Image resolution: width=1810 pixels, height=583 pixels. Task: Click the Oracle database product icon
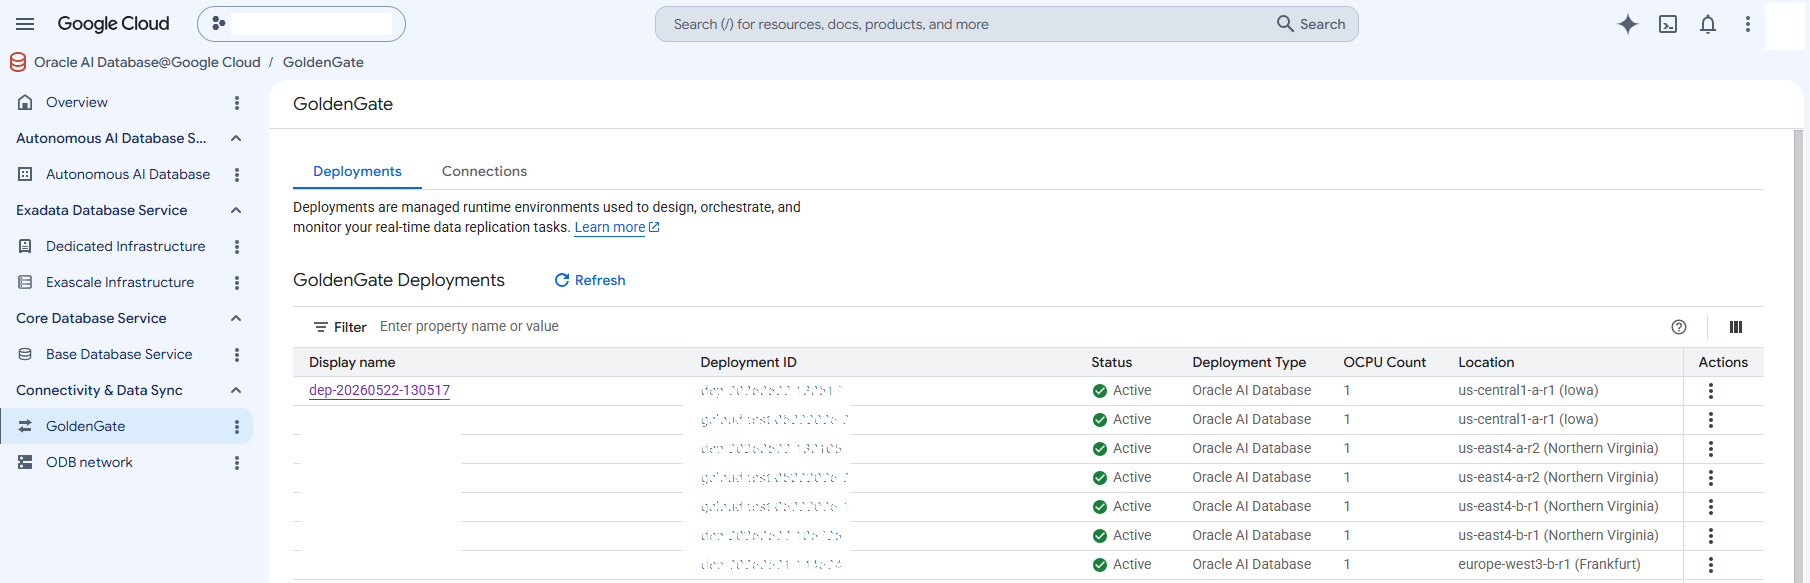pos(18,62)
